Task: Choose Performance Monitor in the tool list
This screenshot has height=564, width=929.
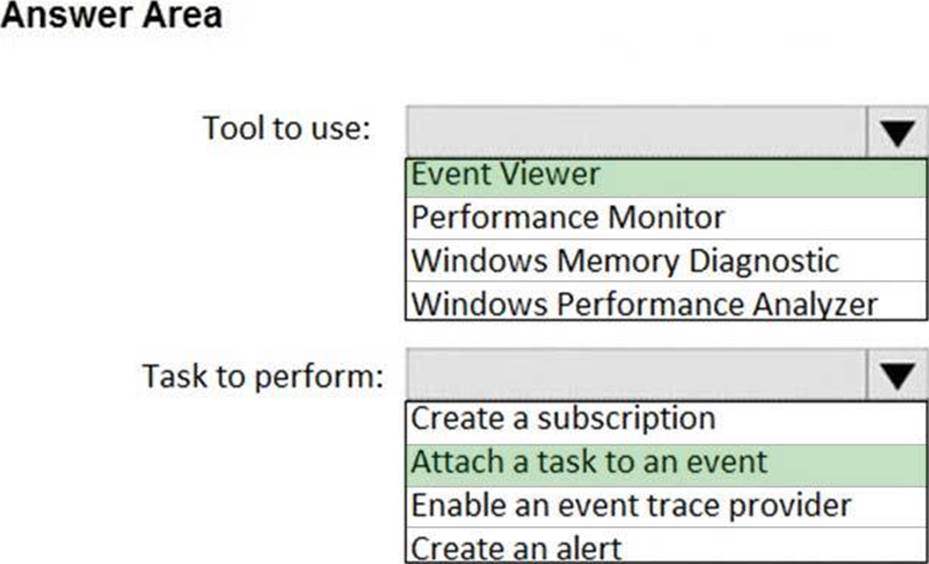Action: [568, 217]
